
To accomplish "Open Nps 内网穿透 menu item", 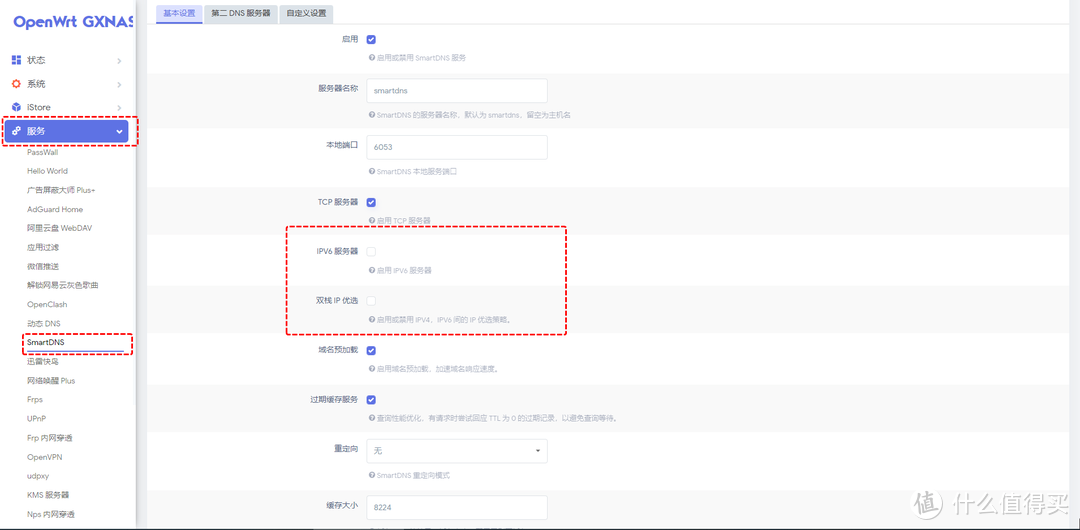I will (x=51, y=513).
